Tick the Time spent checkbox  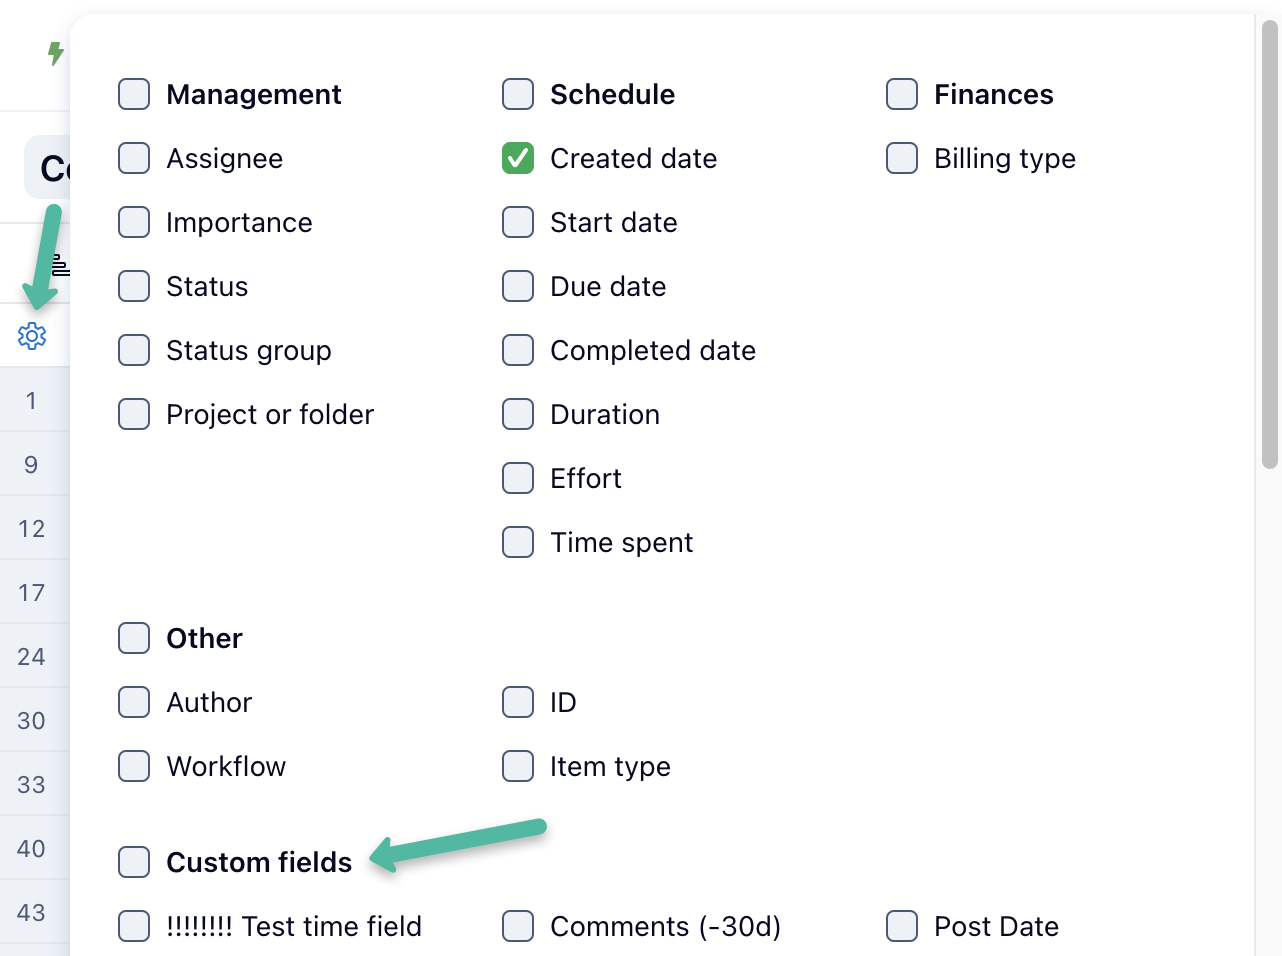tap(518, 542)
